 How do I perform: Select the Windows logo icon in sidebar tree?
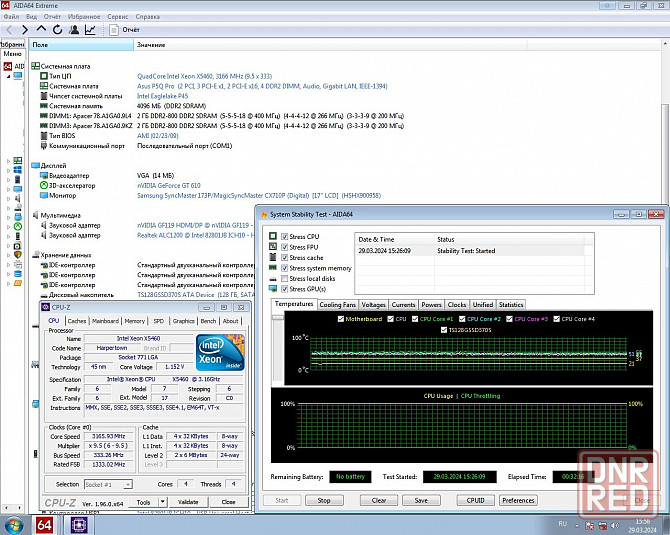[x=18, y=170]
